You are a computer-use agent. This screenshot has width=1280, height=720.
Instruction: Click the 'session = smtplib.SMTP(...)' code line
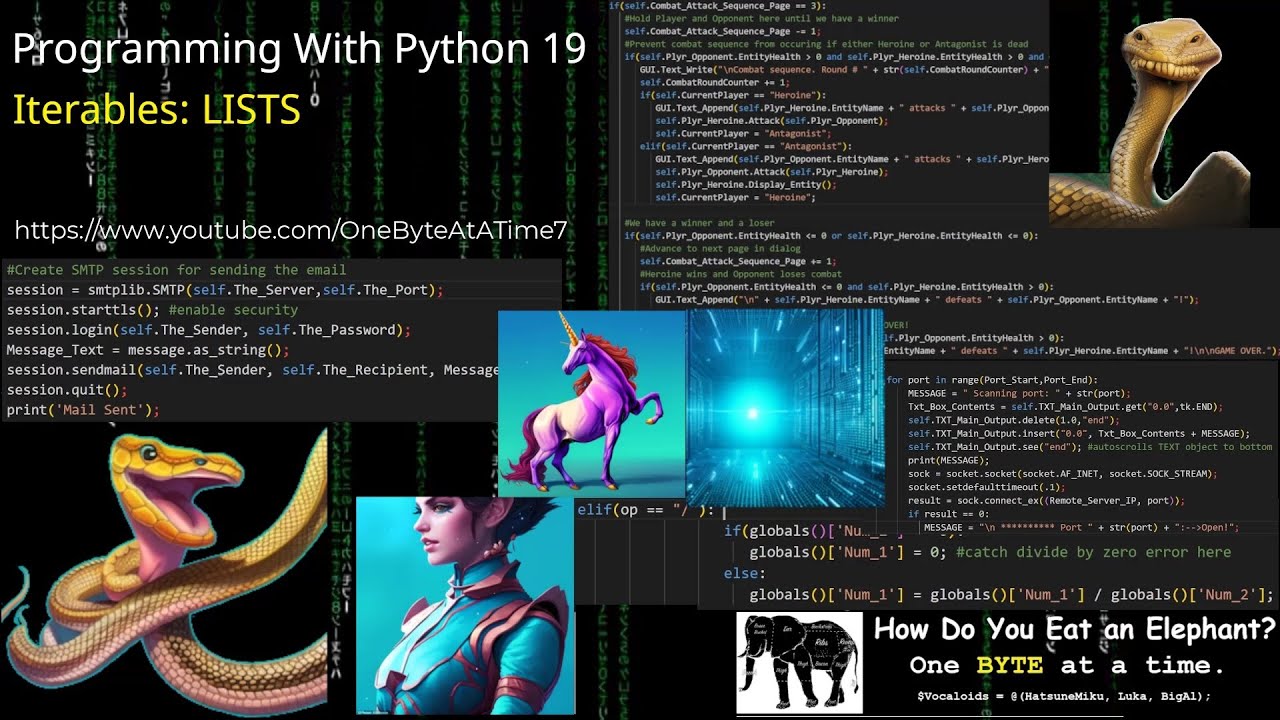pos(225,290)
